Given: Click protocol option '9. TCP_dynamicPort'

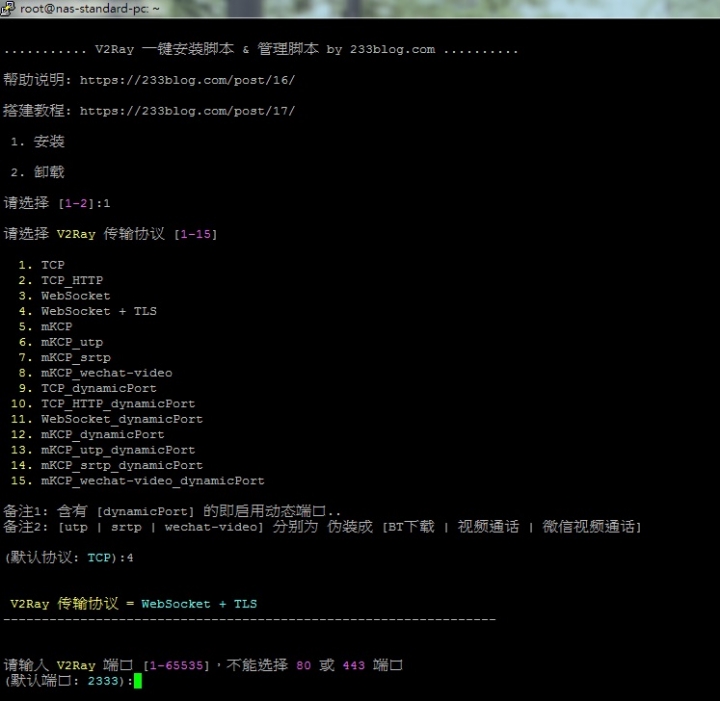Looking at the screenshot, I should tap(88, 388).
